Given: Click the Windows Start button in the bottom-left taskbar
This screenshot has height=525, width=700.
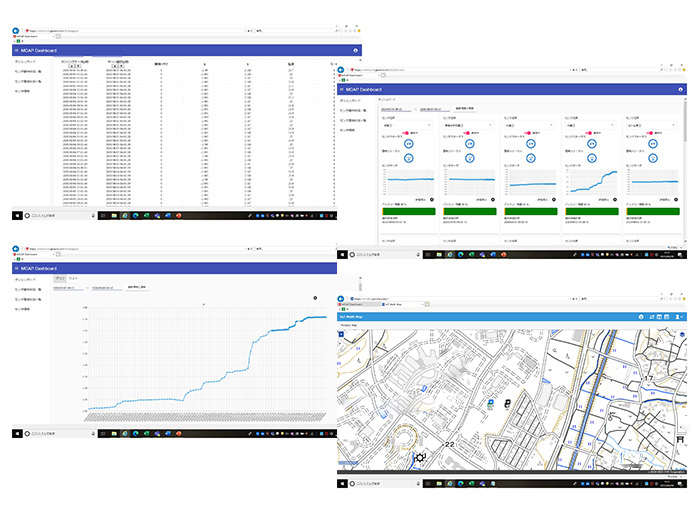Looking at the screenshot, I should [x=16, y=214].
